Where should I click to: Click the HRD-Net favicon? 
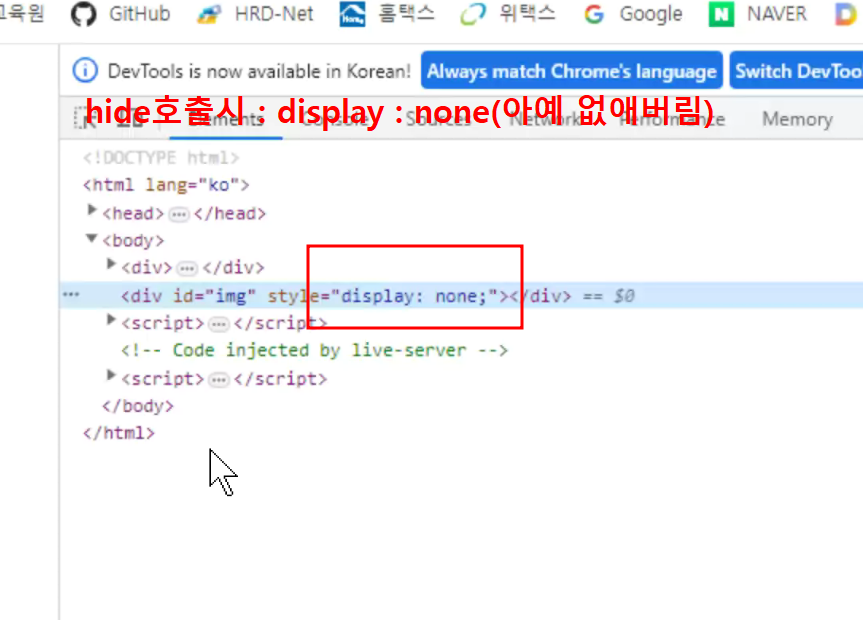(209, 14)
